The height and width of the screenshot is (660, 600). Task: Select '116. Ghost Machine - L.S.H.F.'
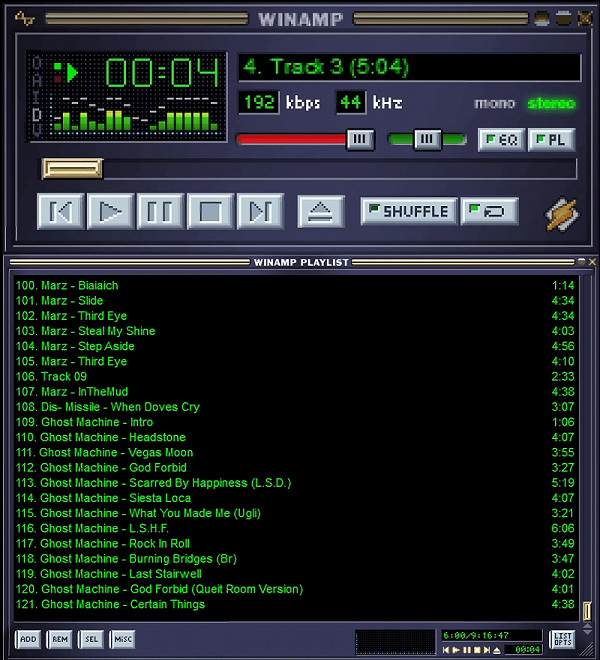coord(295,528)
